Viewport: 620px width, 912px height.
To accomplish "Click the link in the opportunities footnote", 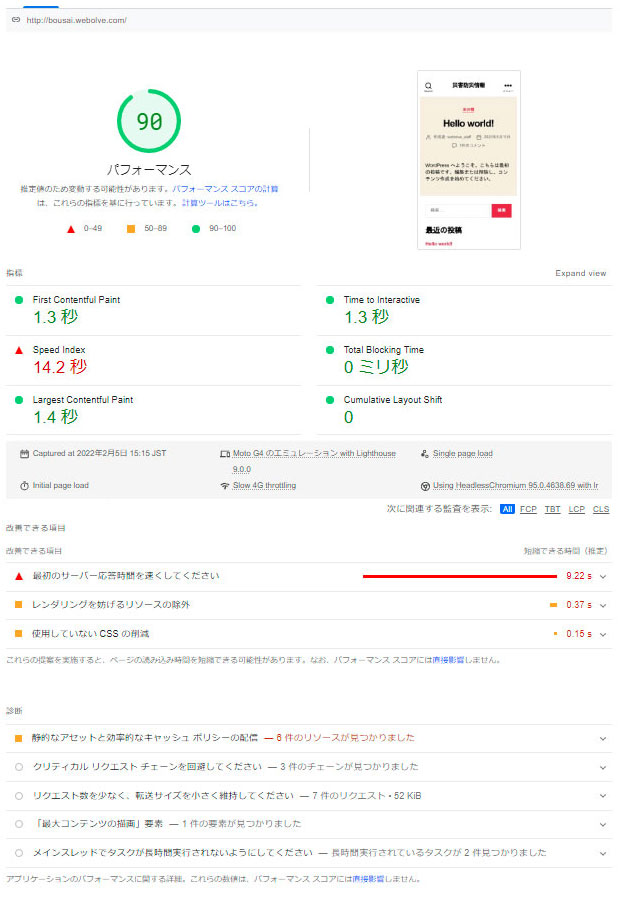I will [448, 660].
